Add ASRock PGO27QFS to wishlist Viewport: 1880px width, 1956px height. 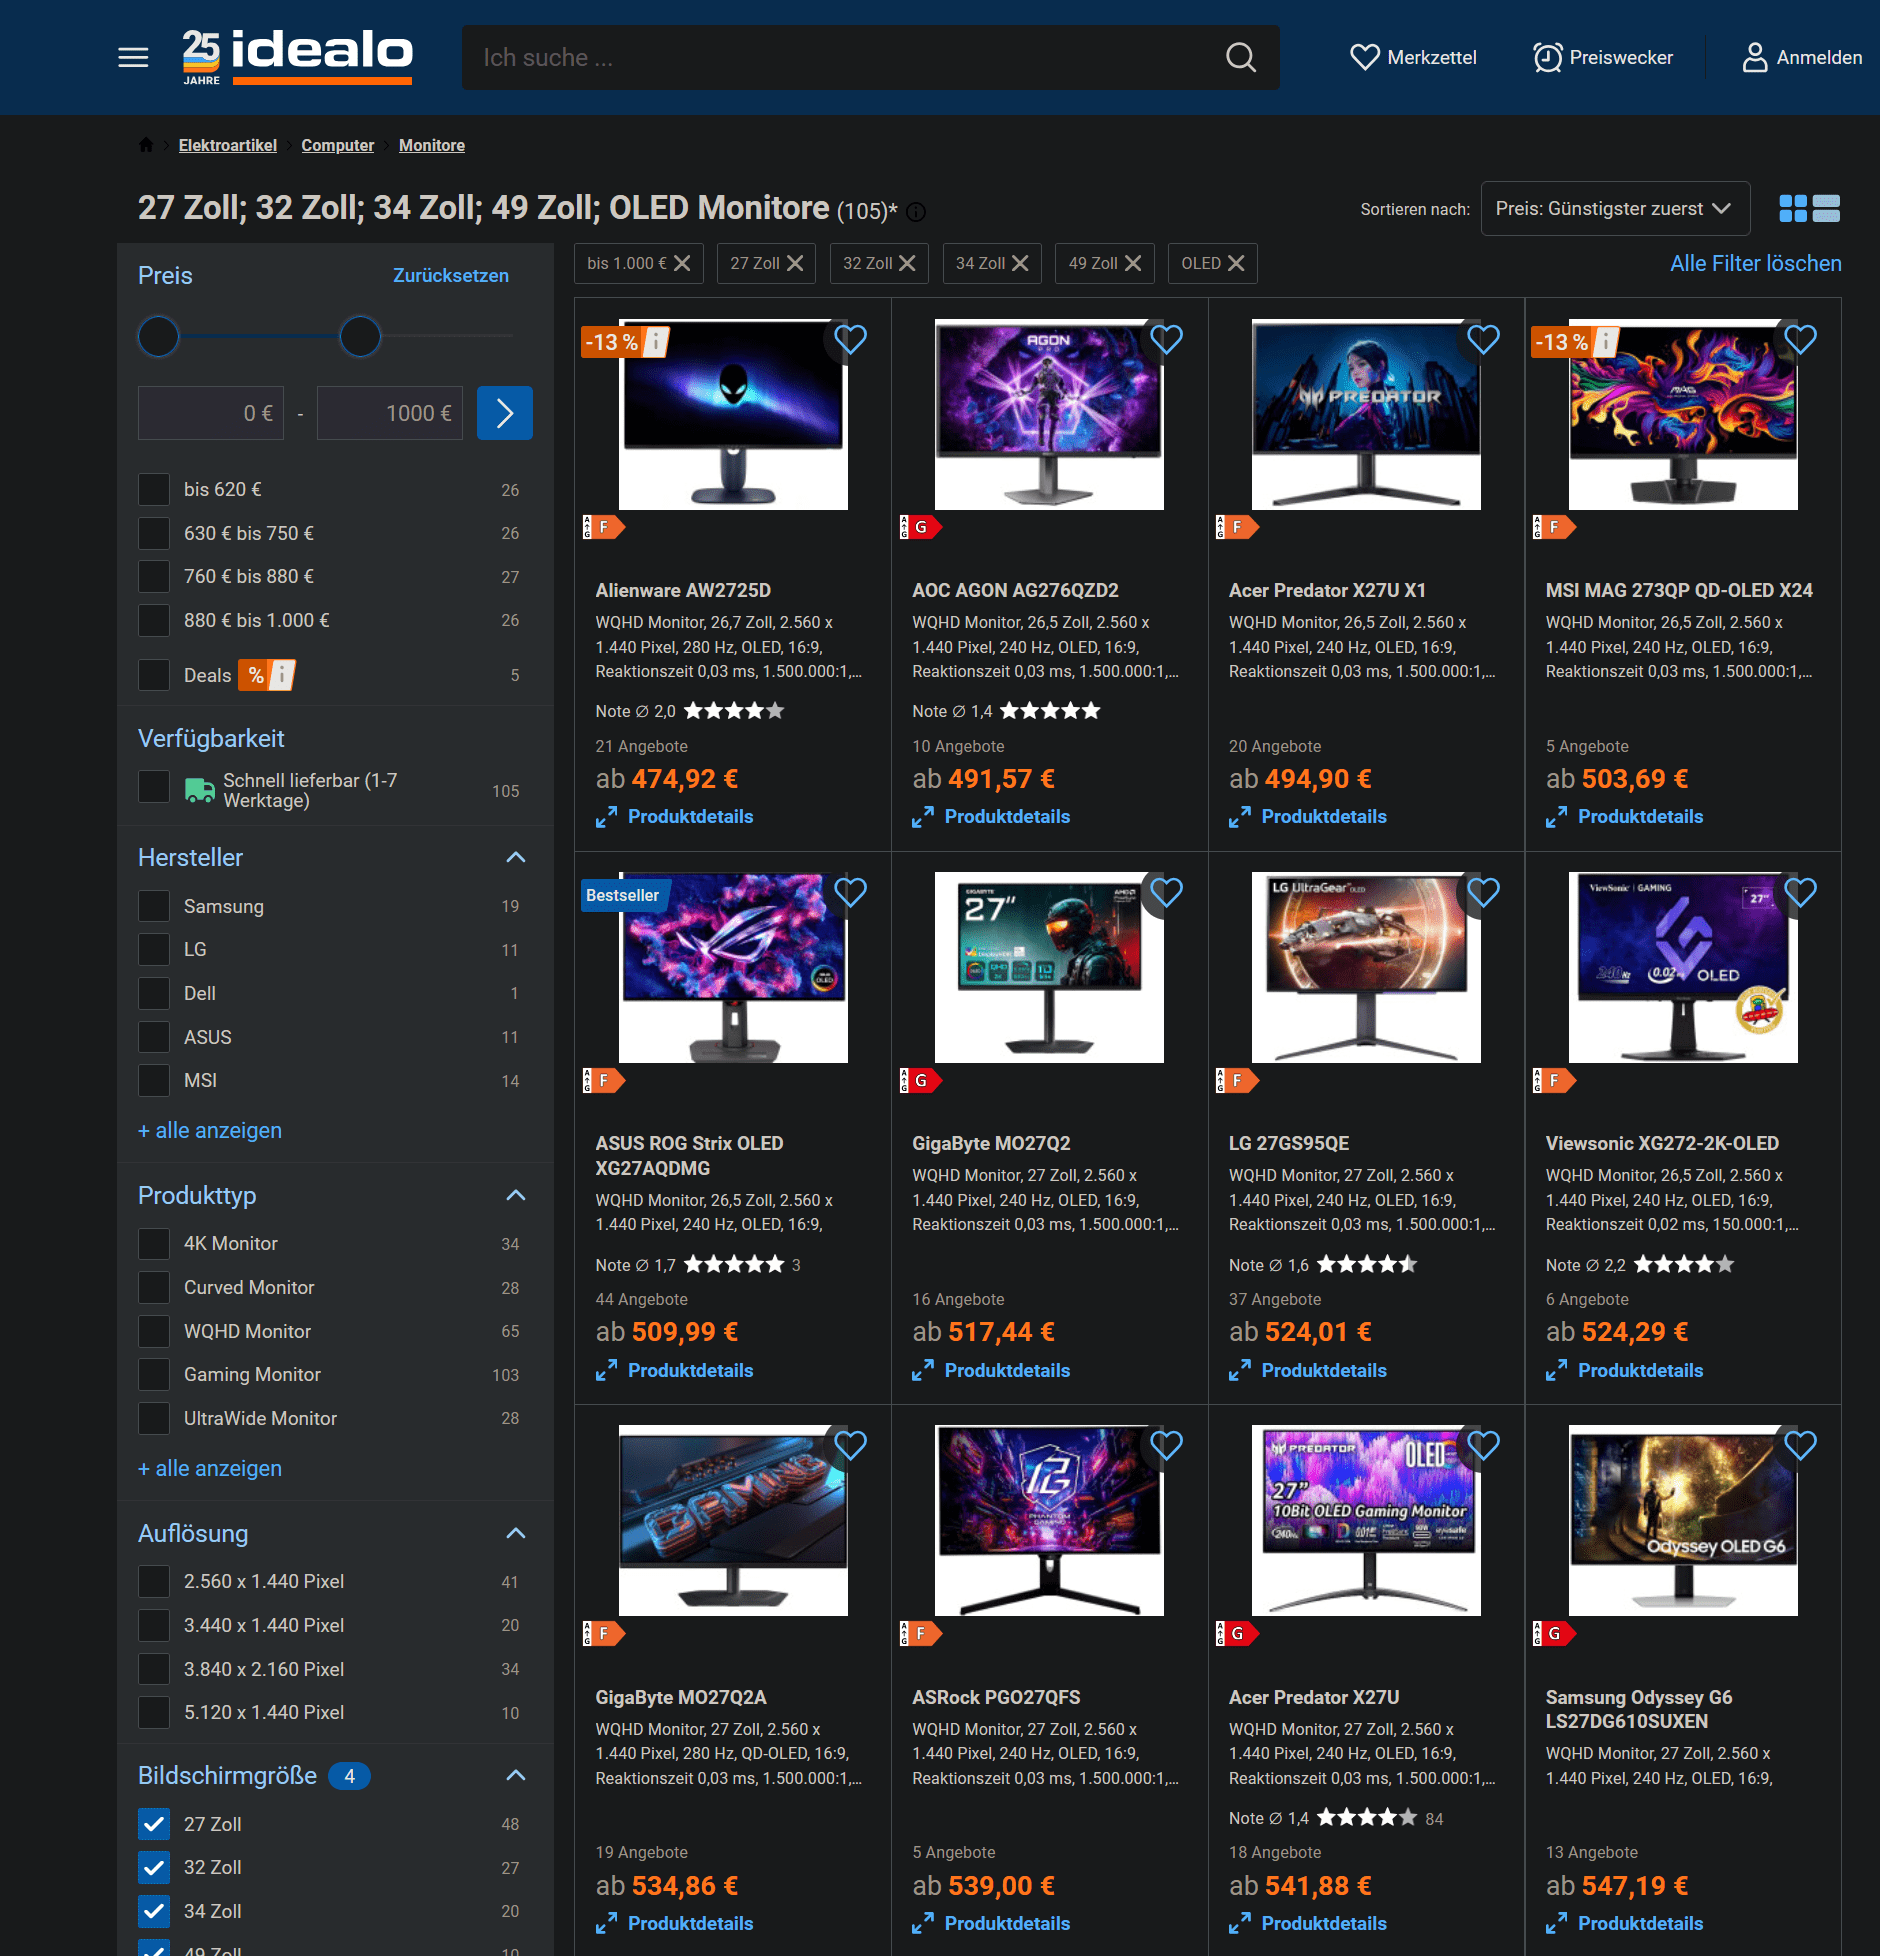coord(1166,1445)
